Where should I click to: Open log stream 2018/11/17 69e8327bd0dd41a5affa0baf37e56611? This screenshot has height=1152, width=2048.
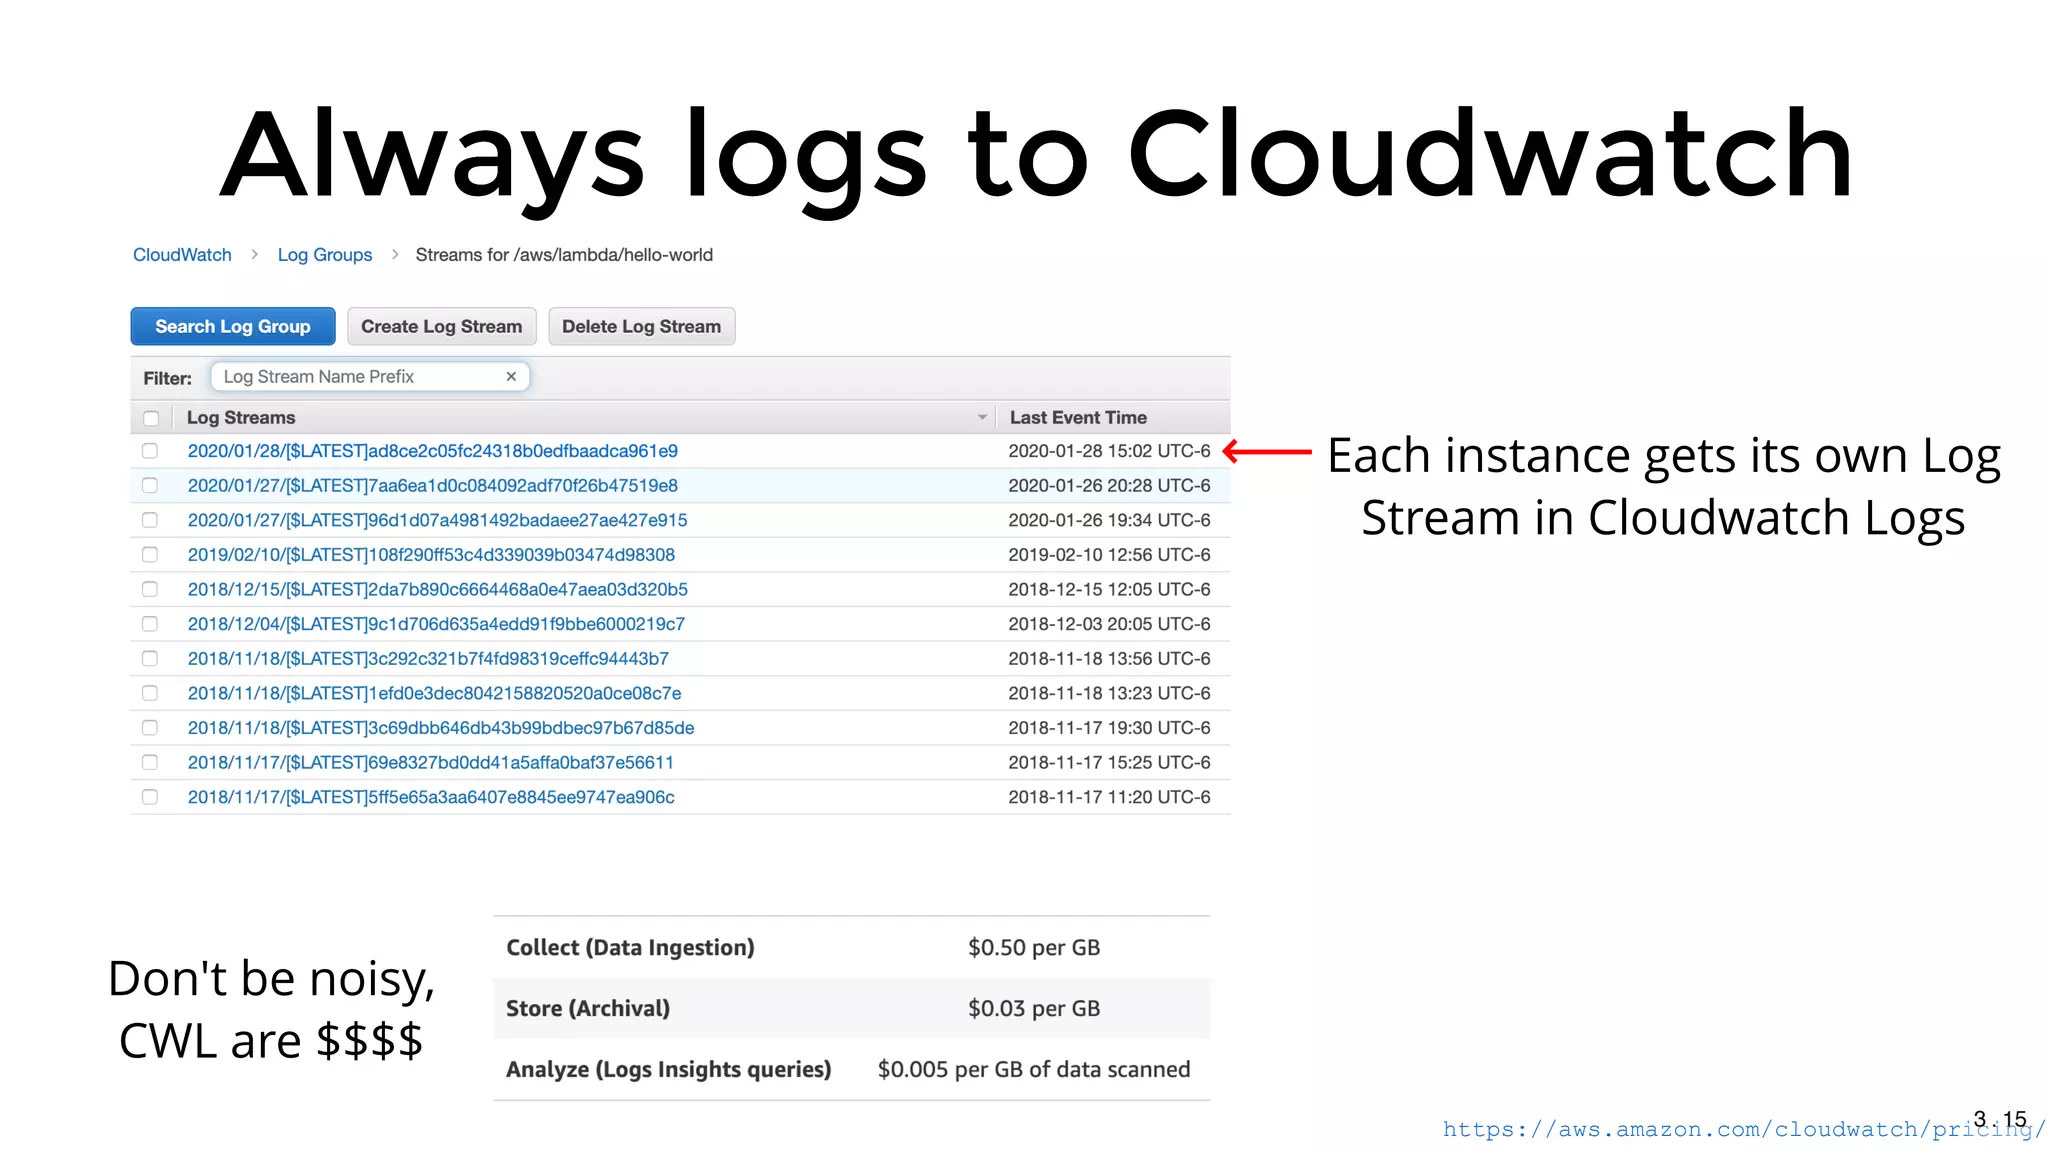click(431, 762)
